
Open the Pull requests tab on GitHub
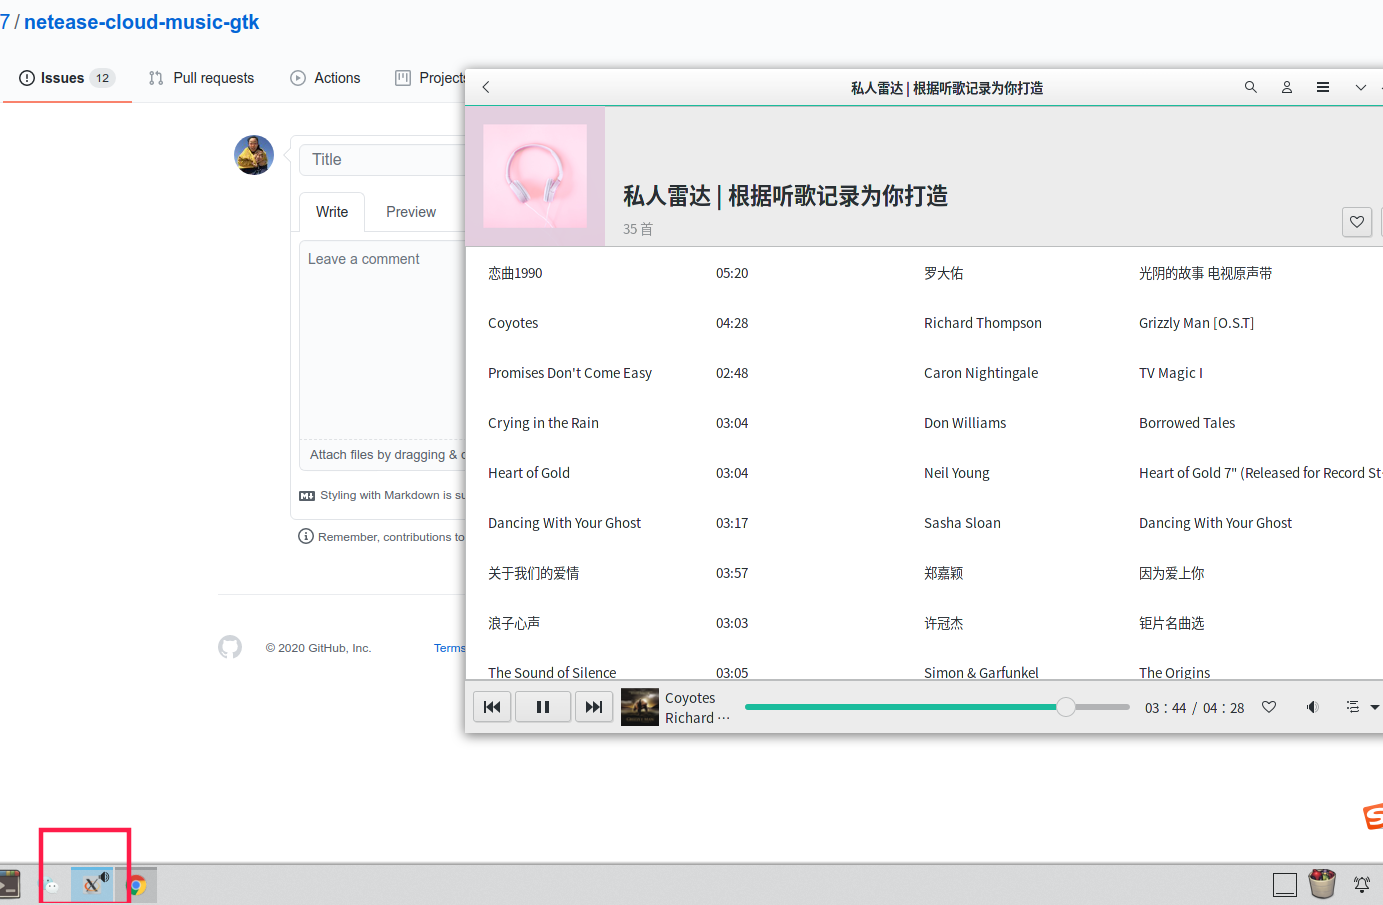click(201, 78)
